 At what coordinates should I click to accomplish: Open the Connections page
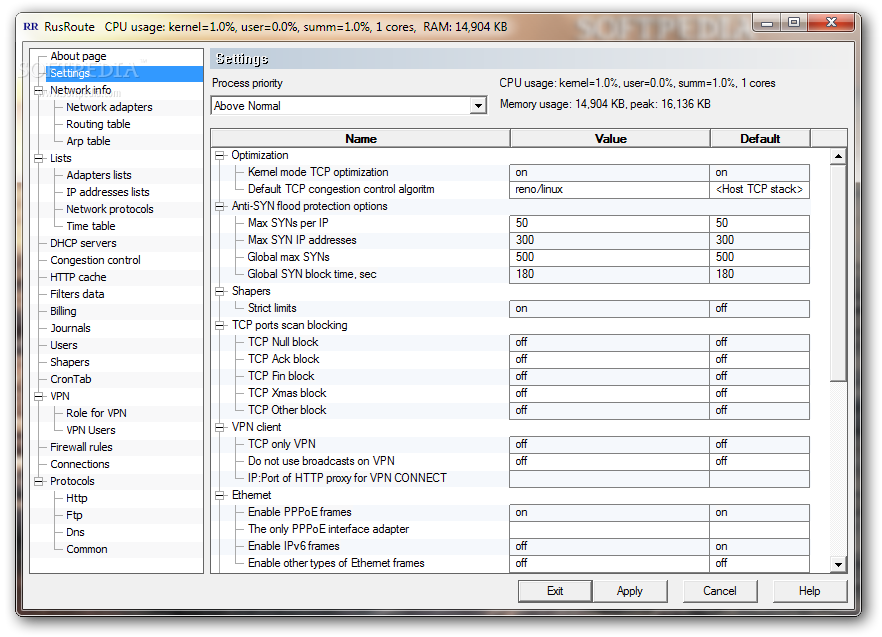79,464
